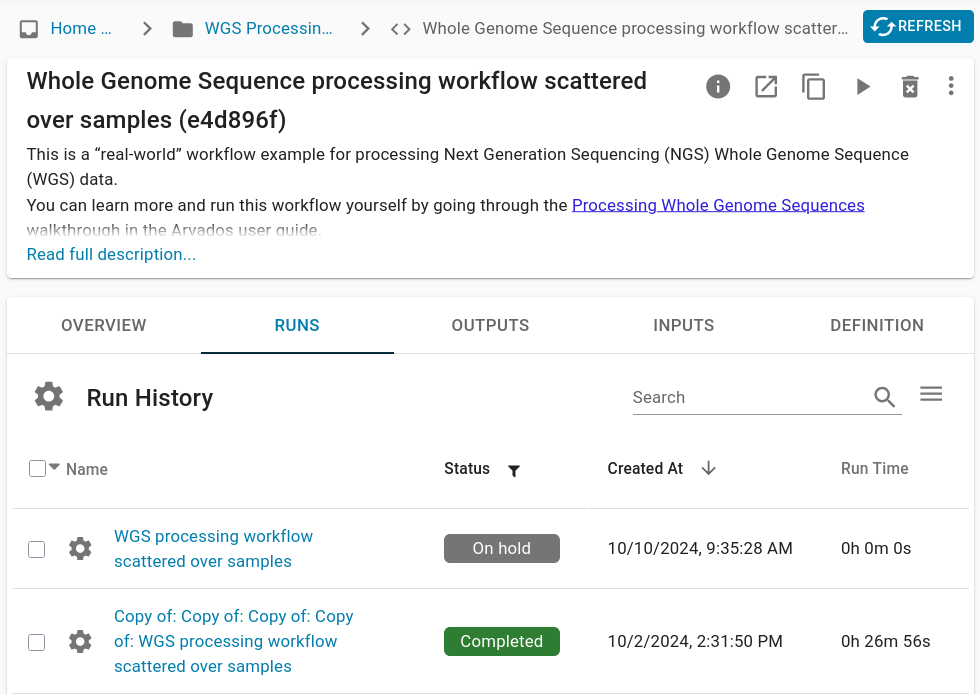Check the select-all runs checkbox
The image size is (980, 694).
tap(36, 468)
